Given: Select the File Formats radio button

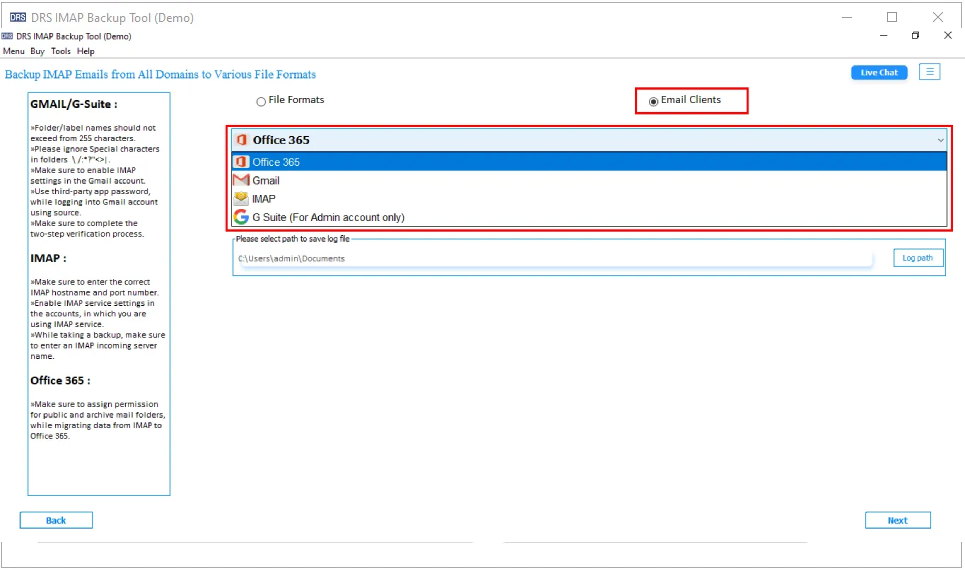Looking at the screenshot, I should [261, 101].
